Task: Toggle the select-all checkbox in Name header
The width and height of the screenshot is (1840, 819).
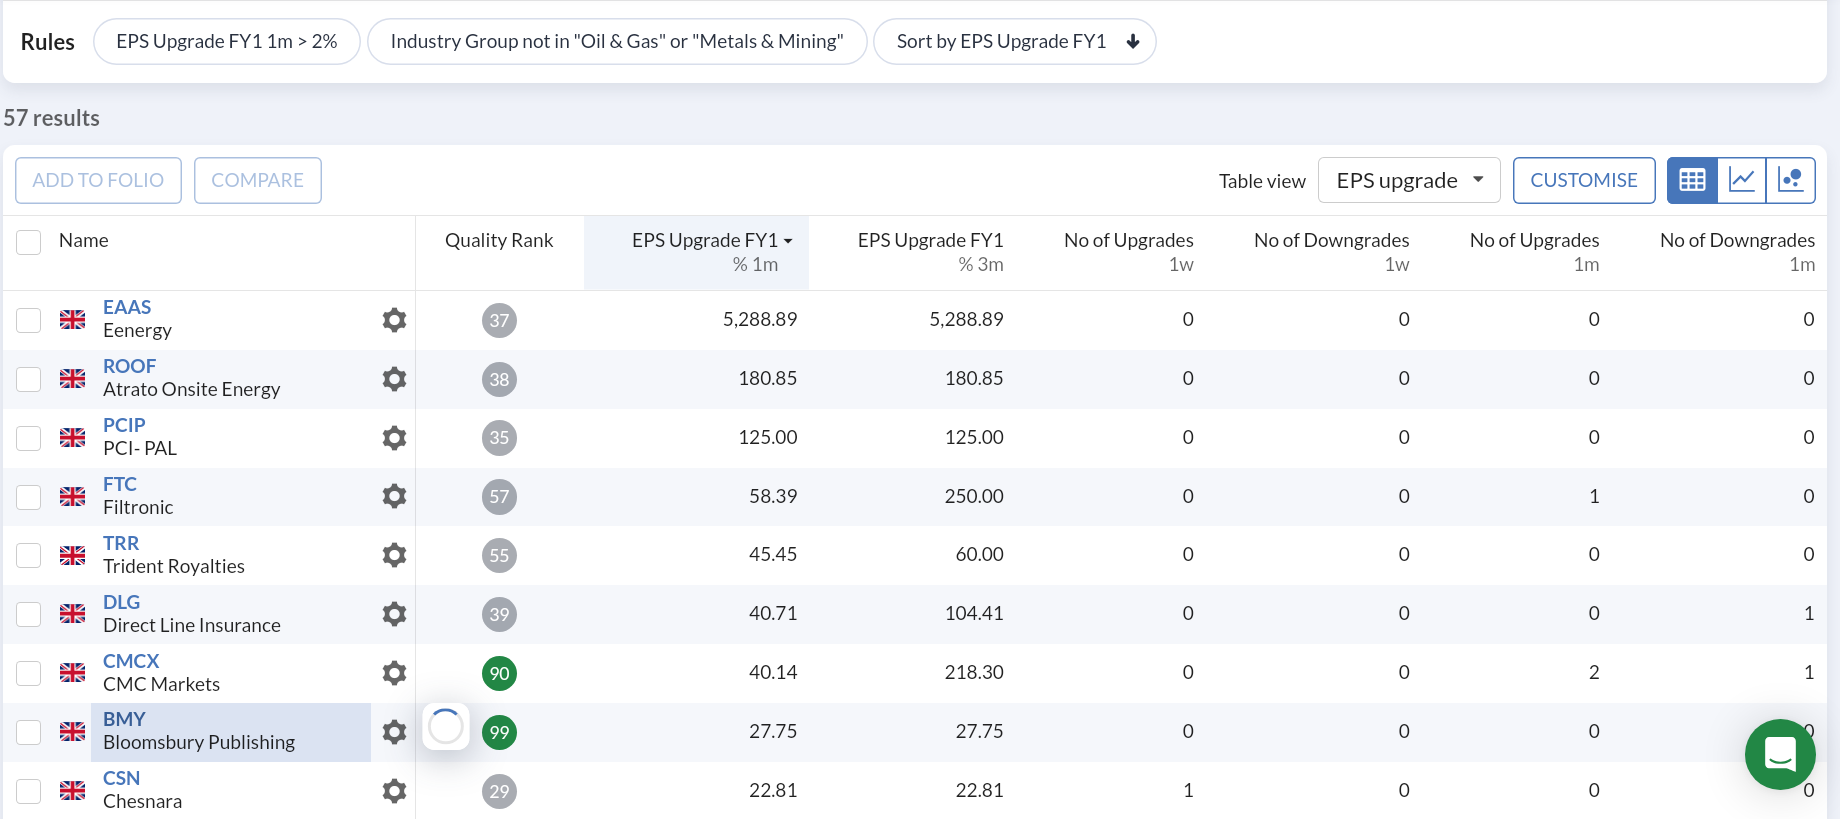Action: tap(29, 242)
